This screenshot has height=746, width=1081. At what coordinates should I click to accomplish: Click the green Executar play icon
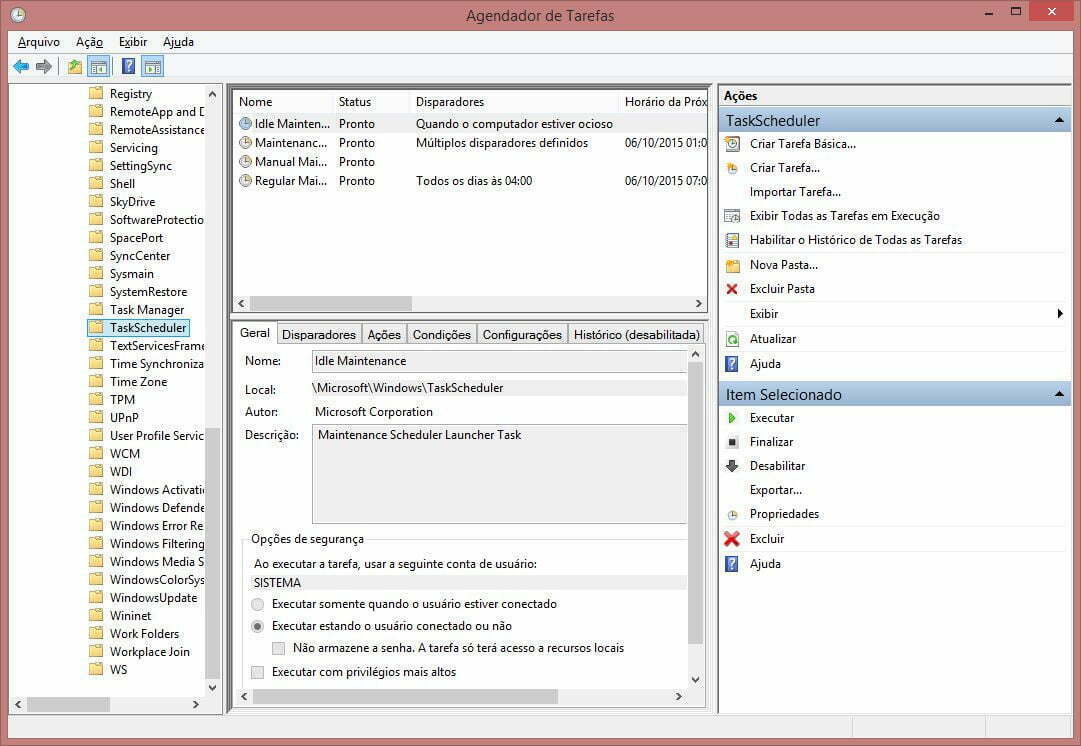pyautogui.click(x=732, y=418)
